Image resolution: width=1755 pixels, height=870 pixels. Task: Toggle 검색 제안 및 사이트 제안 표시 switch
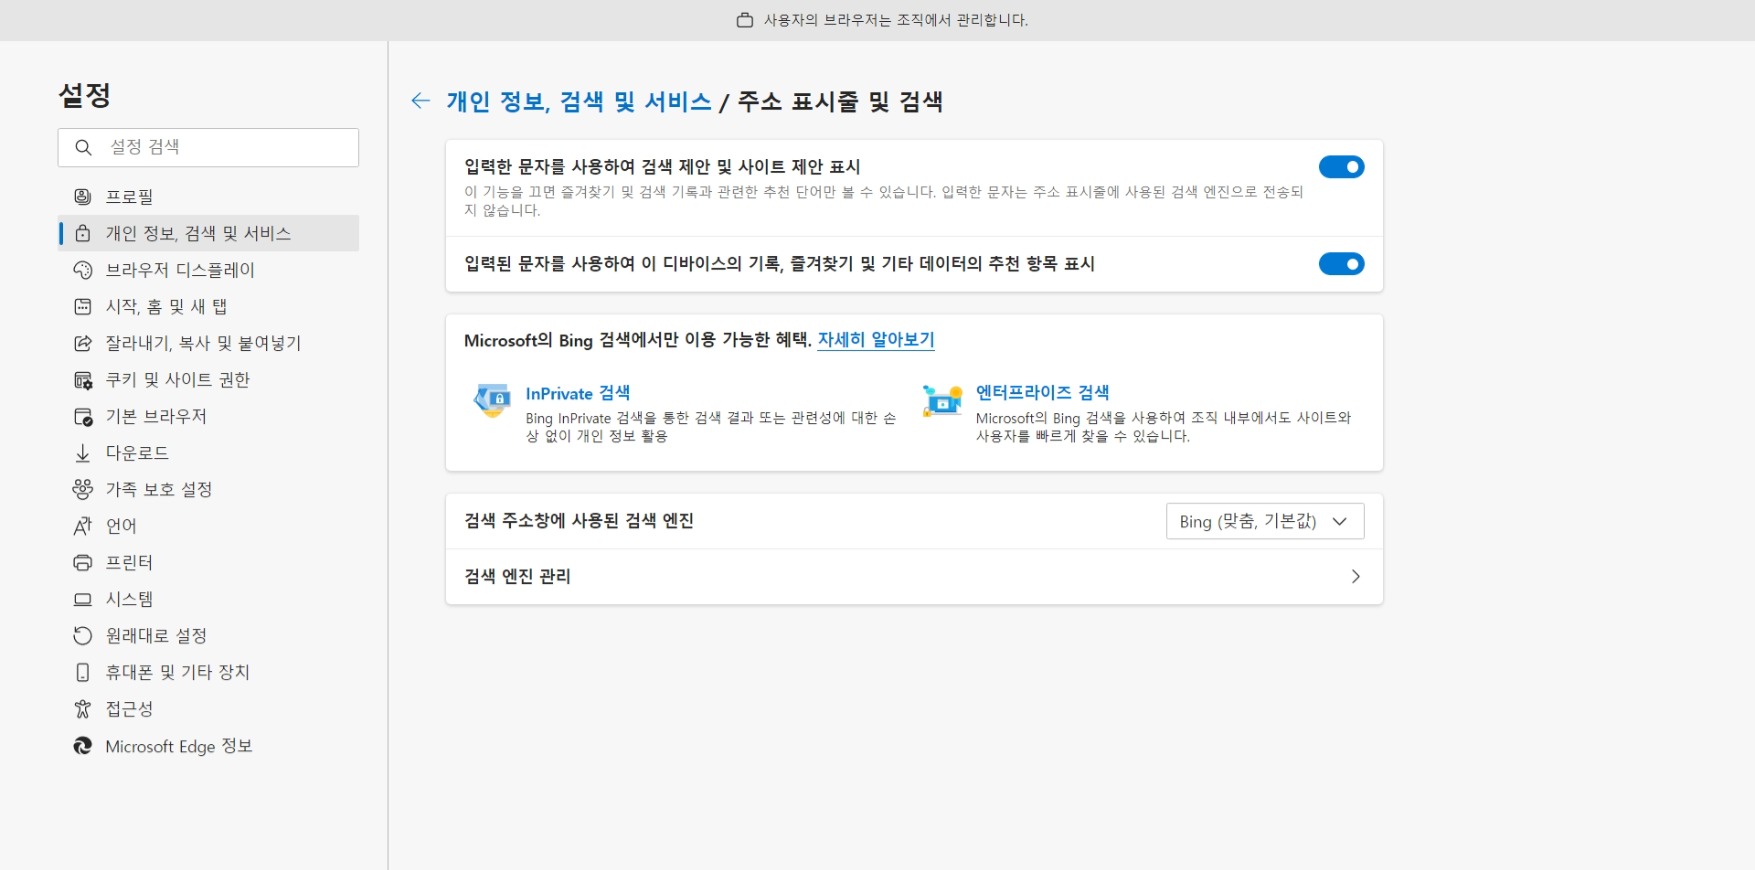click(1341, 167)
